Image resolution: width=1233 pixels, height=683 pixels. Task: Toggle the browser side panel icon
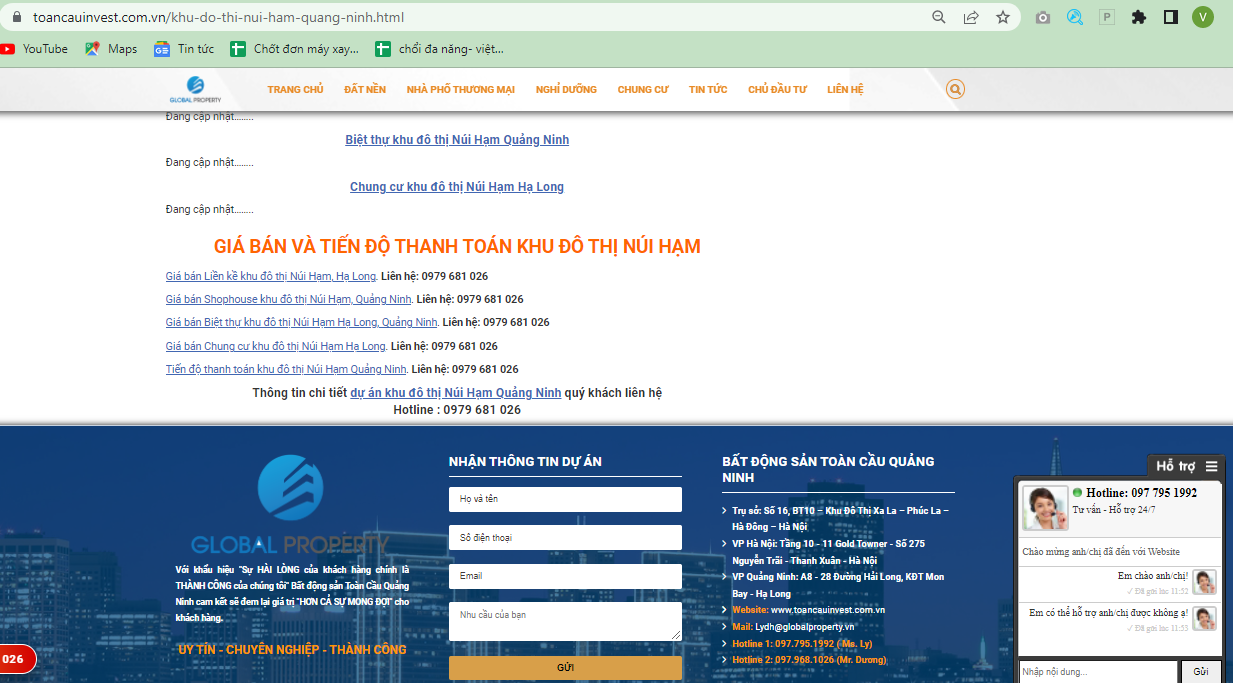[x=1171, y=17]
